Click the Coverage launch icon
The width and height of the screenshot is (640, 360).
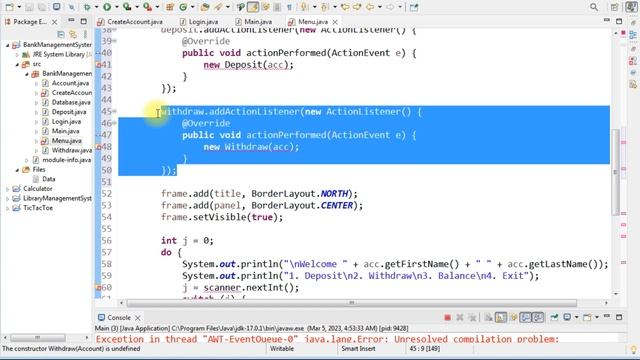pos(127,7)
